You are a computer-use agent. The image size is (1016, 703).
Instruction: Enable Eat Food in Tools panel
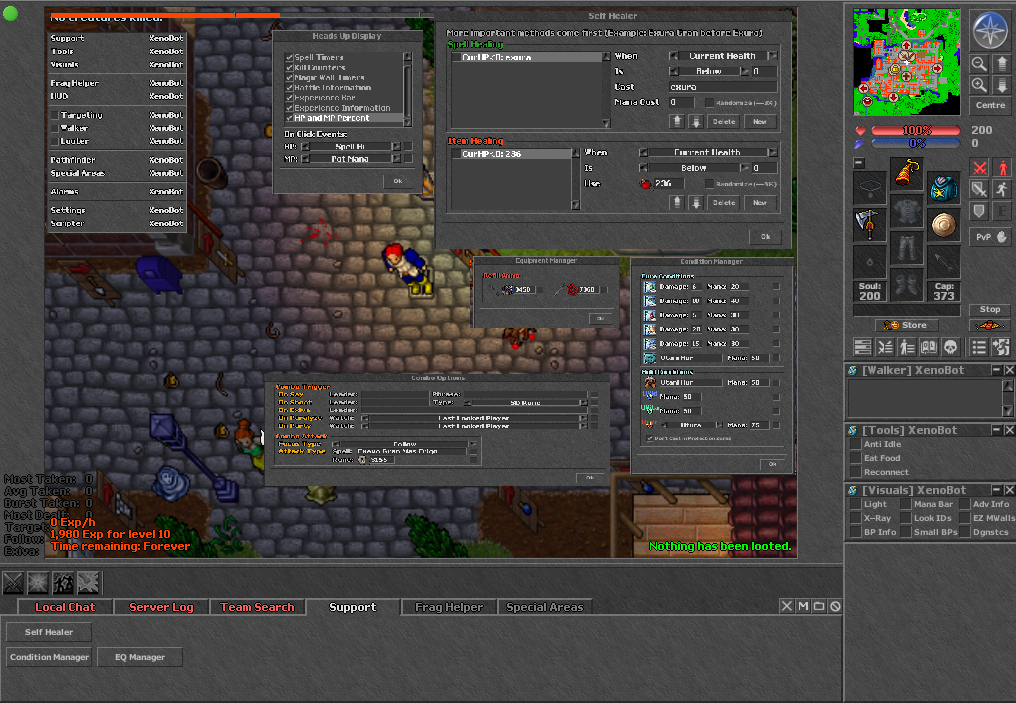(x=855, y=458)
